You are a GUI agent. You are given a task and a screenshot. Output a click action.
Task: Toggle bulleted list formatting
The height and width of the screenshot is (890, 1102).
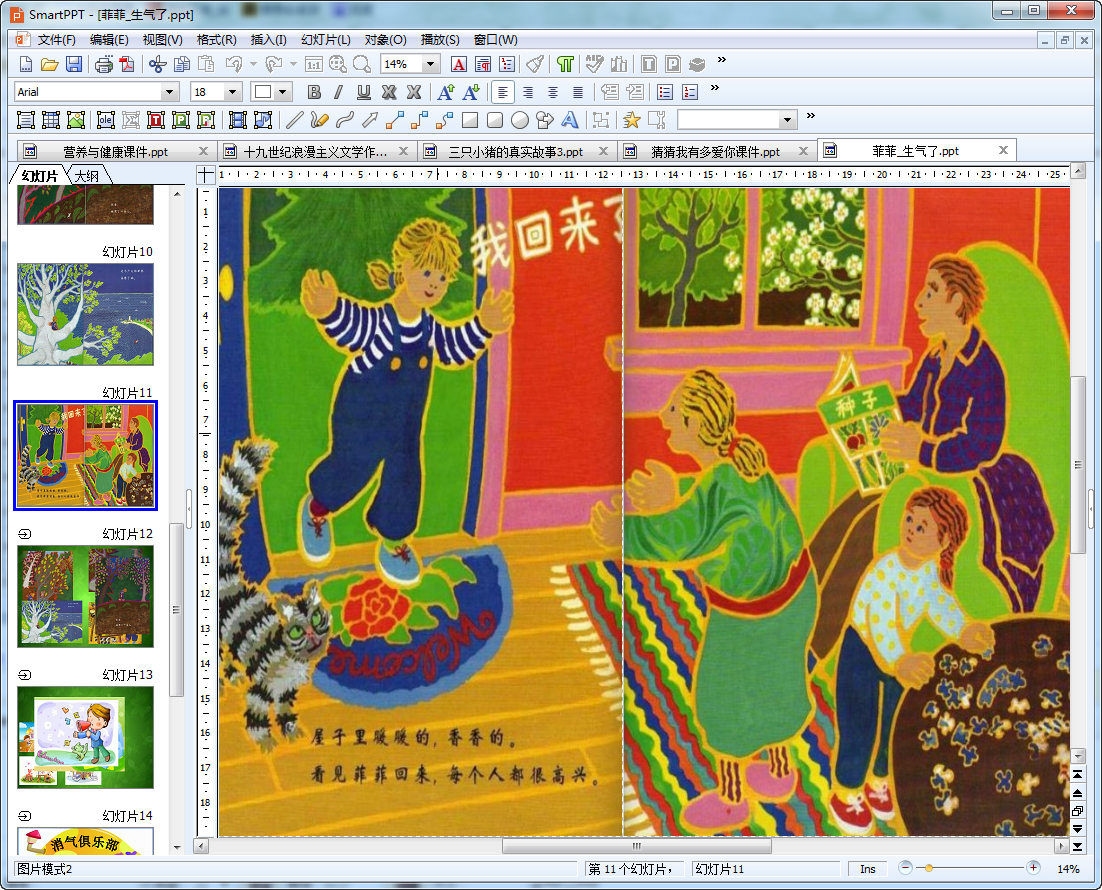point(665,92)
